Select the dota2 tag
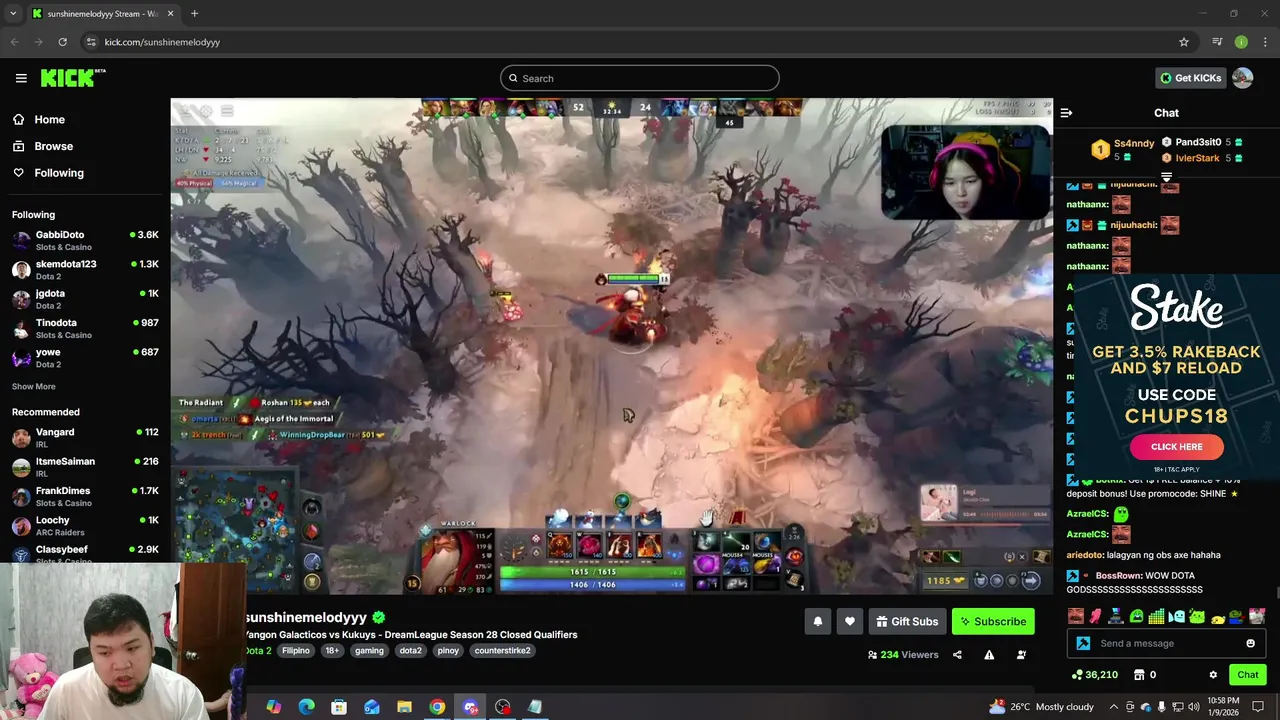Screen dimensions: 1280x720 (411, 651)
